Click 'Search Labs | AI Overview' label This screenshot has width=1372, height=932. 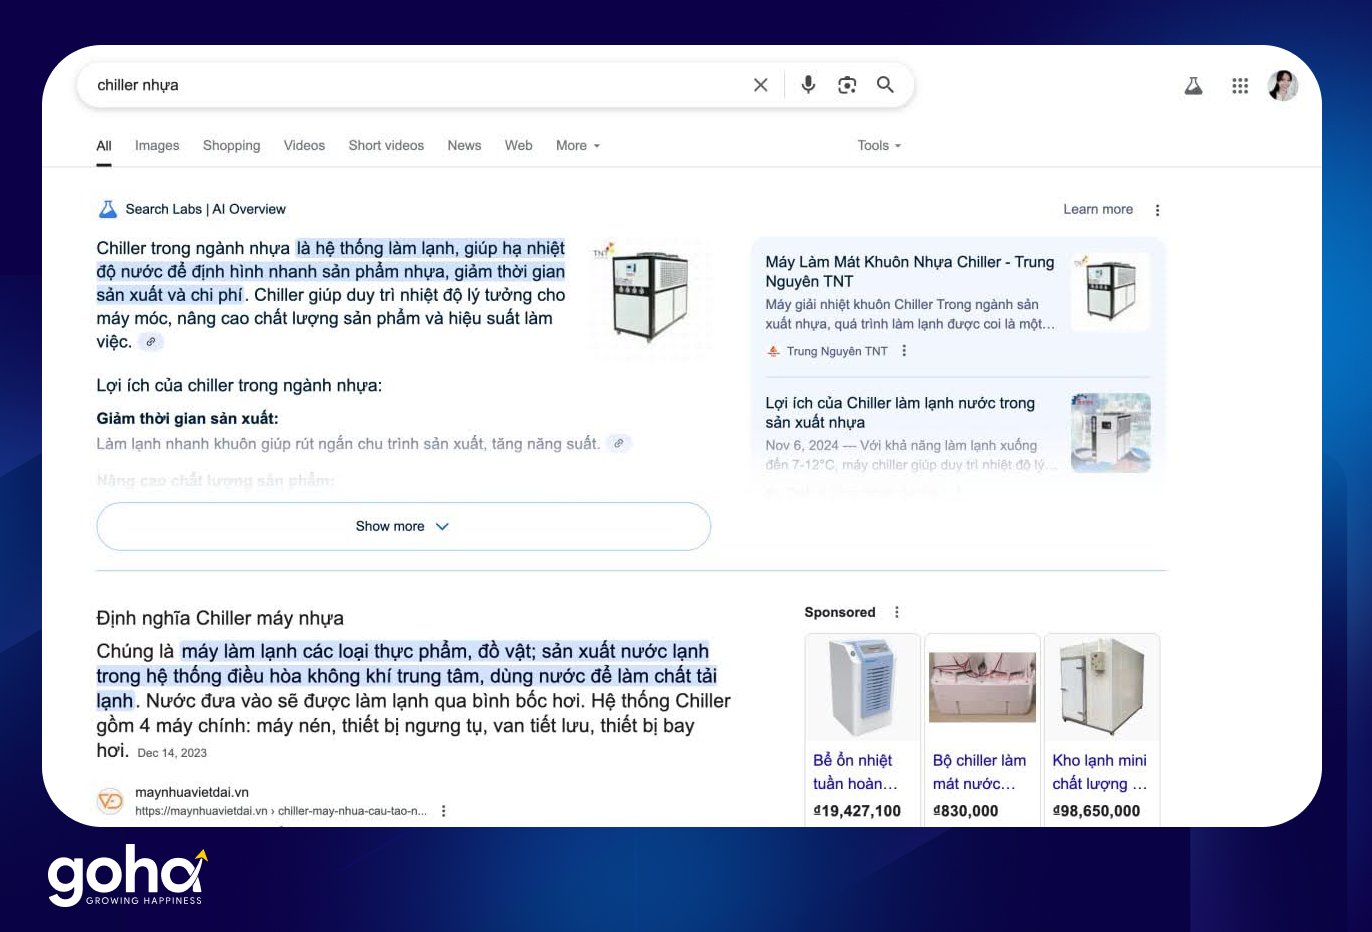pos(205,209)
